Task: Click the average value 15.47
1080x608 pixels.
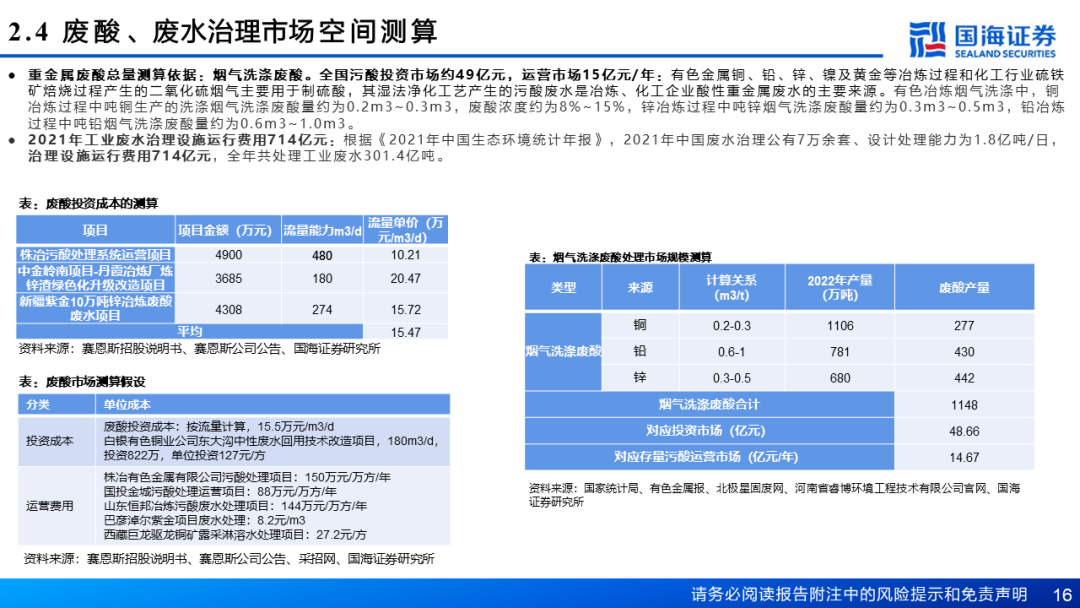Action: coord(405,332)
